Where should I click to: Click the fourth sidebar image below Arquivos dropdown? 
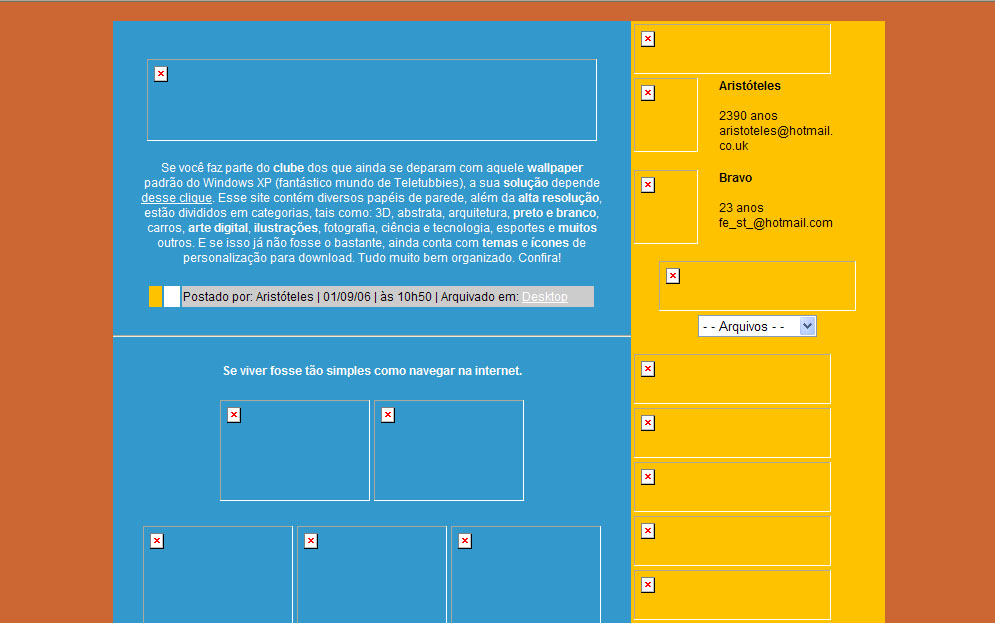pos(732,541)
